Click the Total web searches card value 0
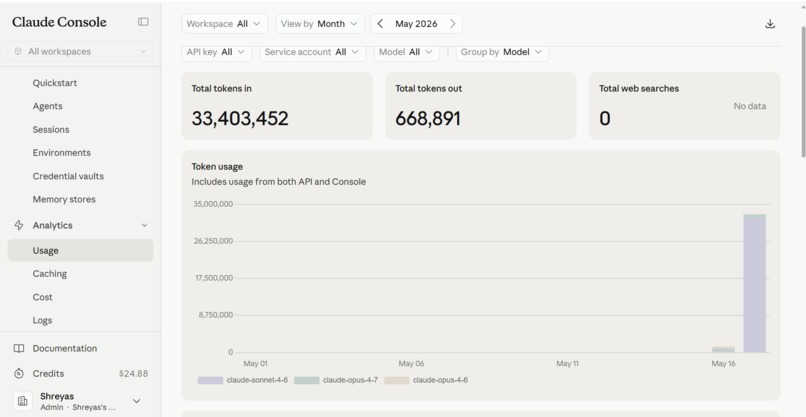 point(604,118)
